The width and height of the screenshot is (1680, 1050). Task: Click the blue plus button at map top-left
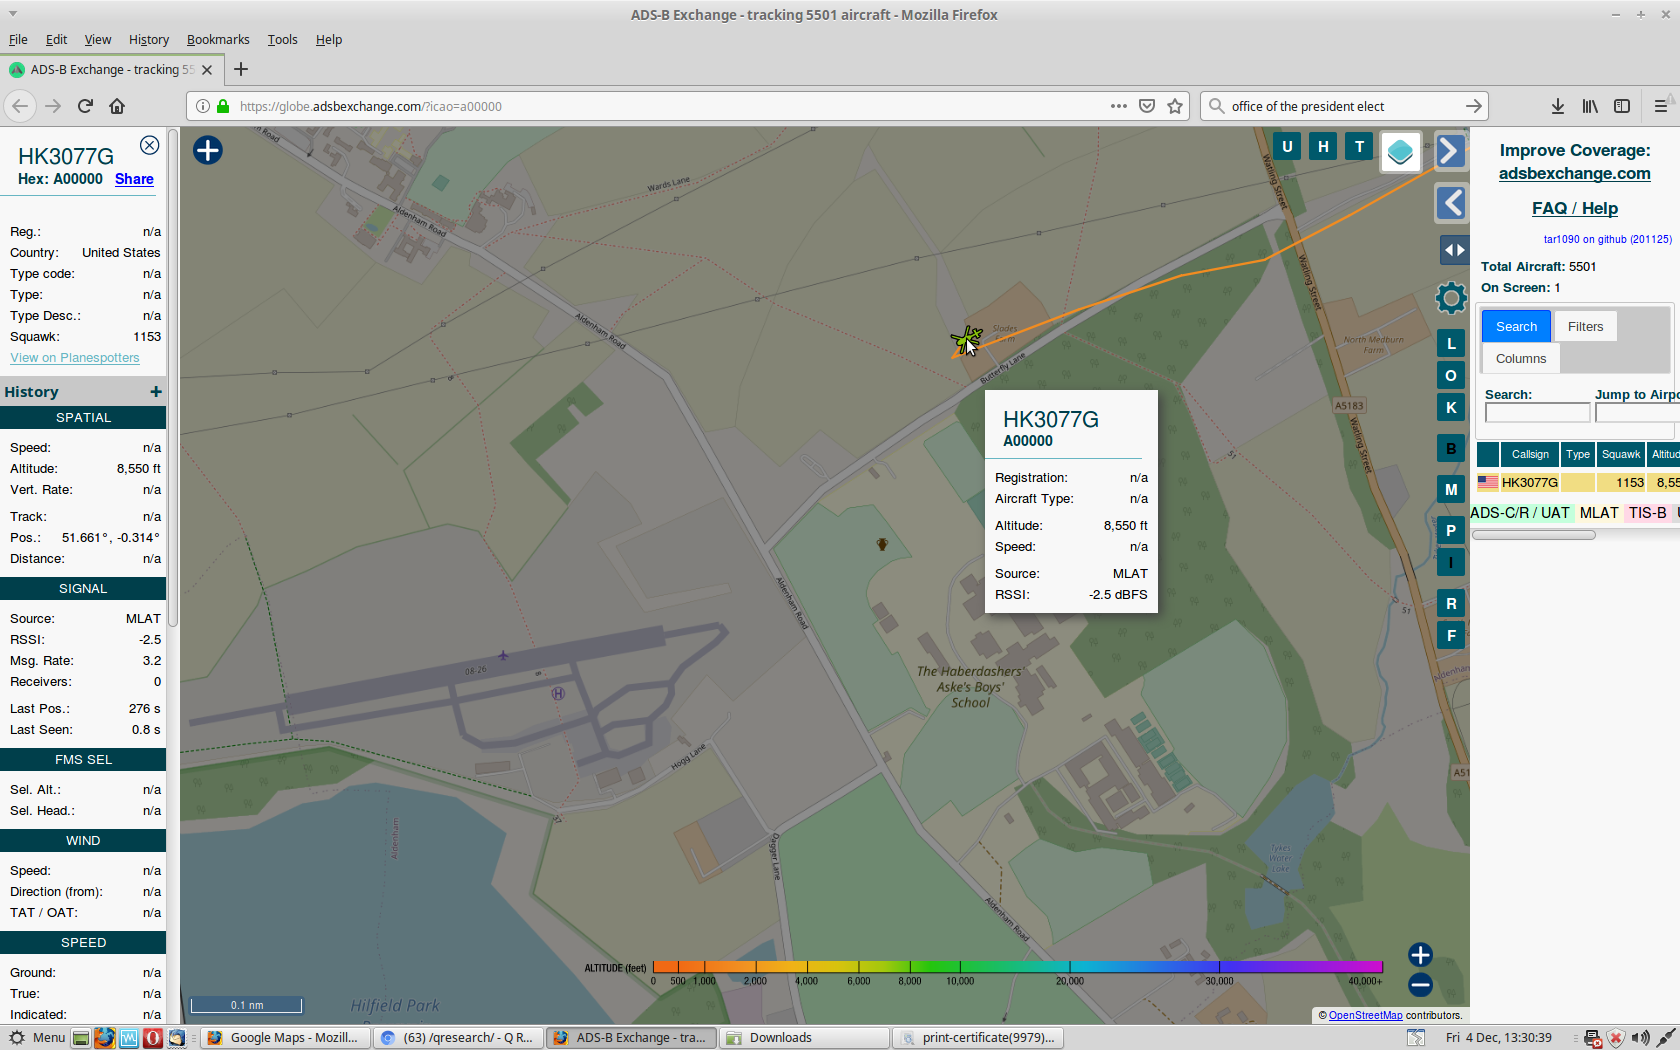click(x=208, y=150)
